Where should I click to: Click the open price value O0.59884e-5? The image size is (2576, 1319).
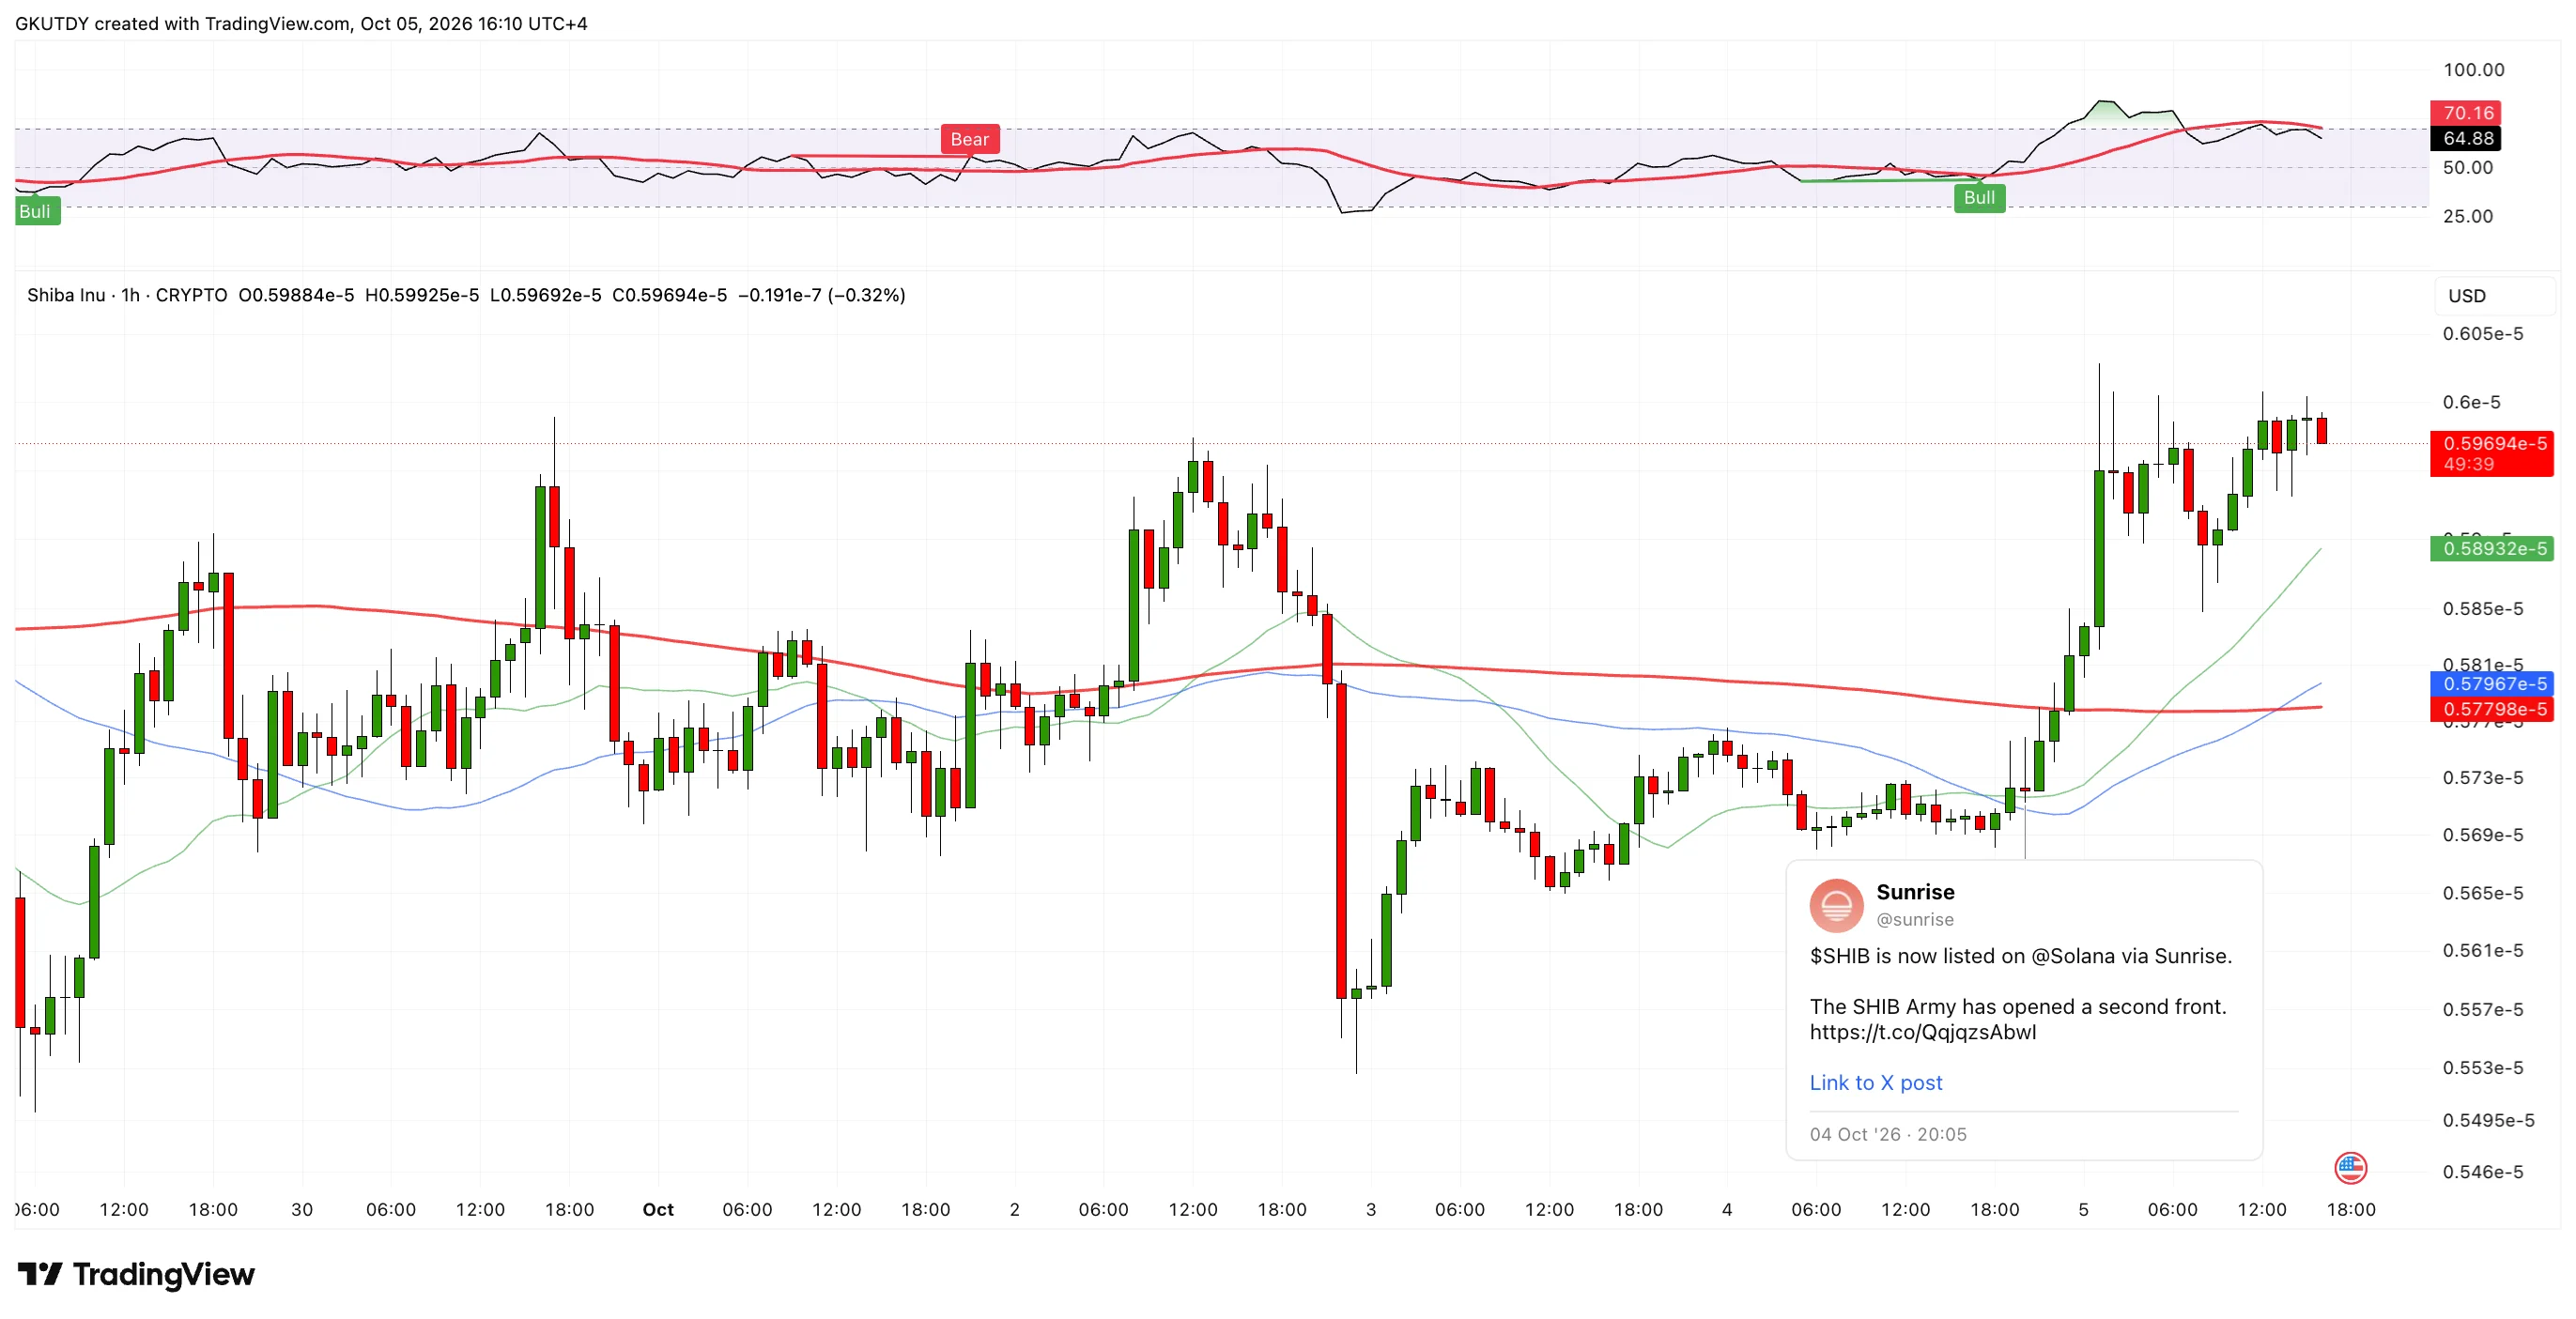[296, 295]
